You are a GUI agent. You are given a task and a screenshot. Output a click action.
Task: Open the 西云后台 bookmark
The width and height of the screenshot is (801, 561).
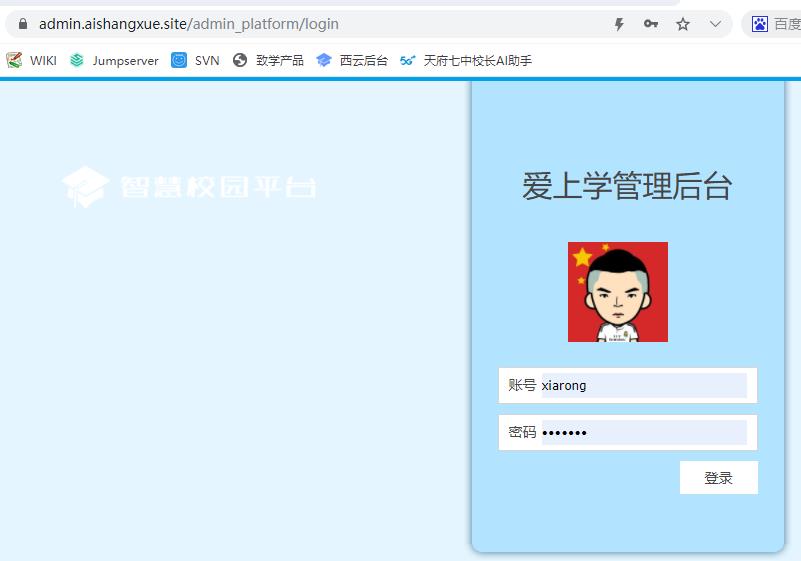pyautogui.click(x=352, y=60)
